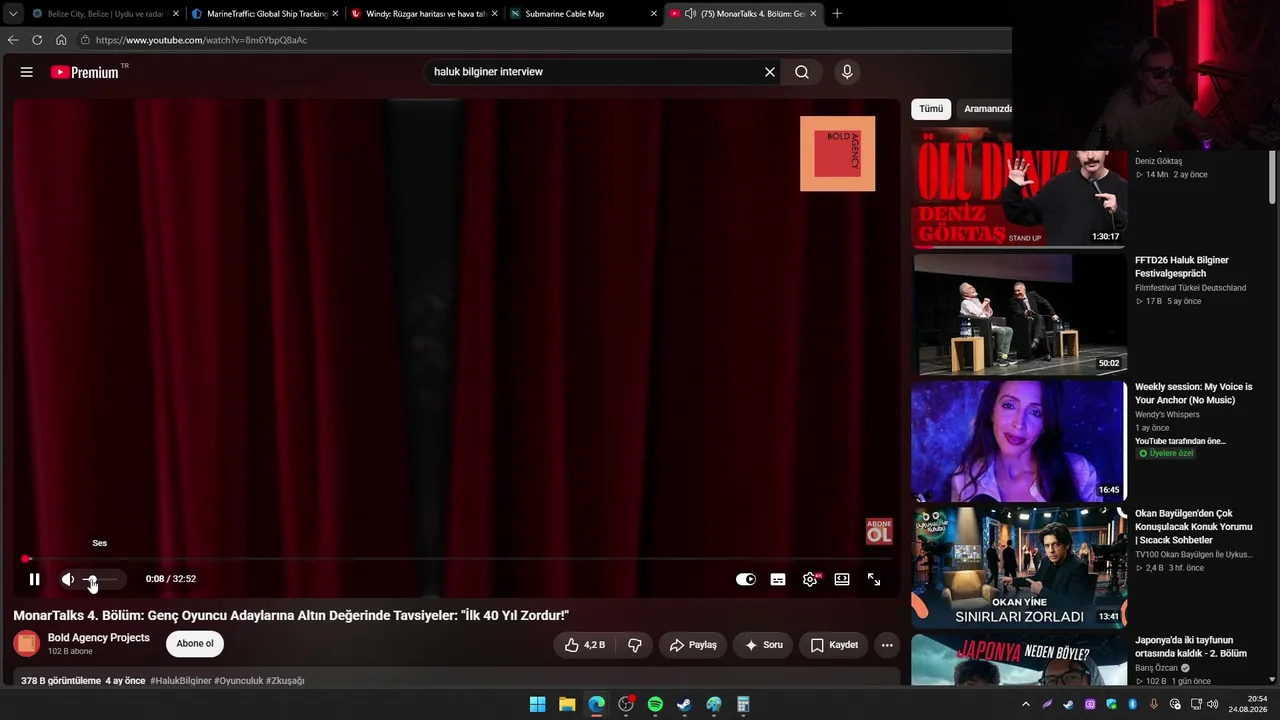Run search with the magnifier button
The image size is (1280, 720).
tap(802, 72)
